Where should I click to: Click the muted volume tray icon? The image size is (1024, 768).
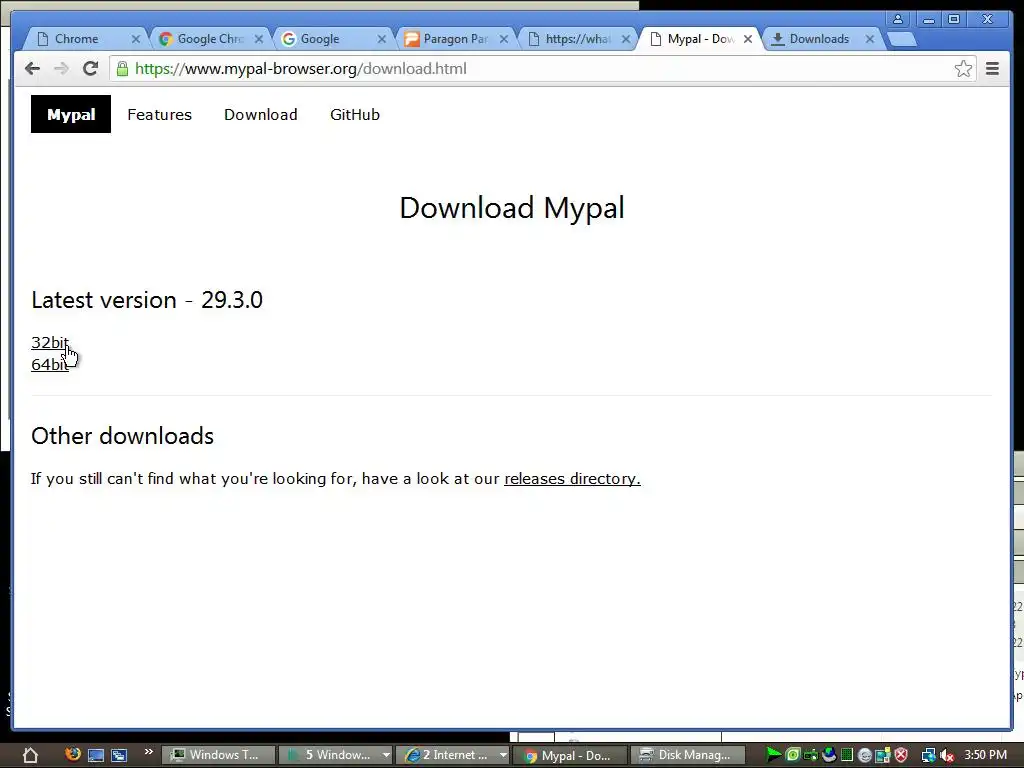(x=947, y=756)
